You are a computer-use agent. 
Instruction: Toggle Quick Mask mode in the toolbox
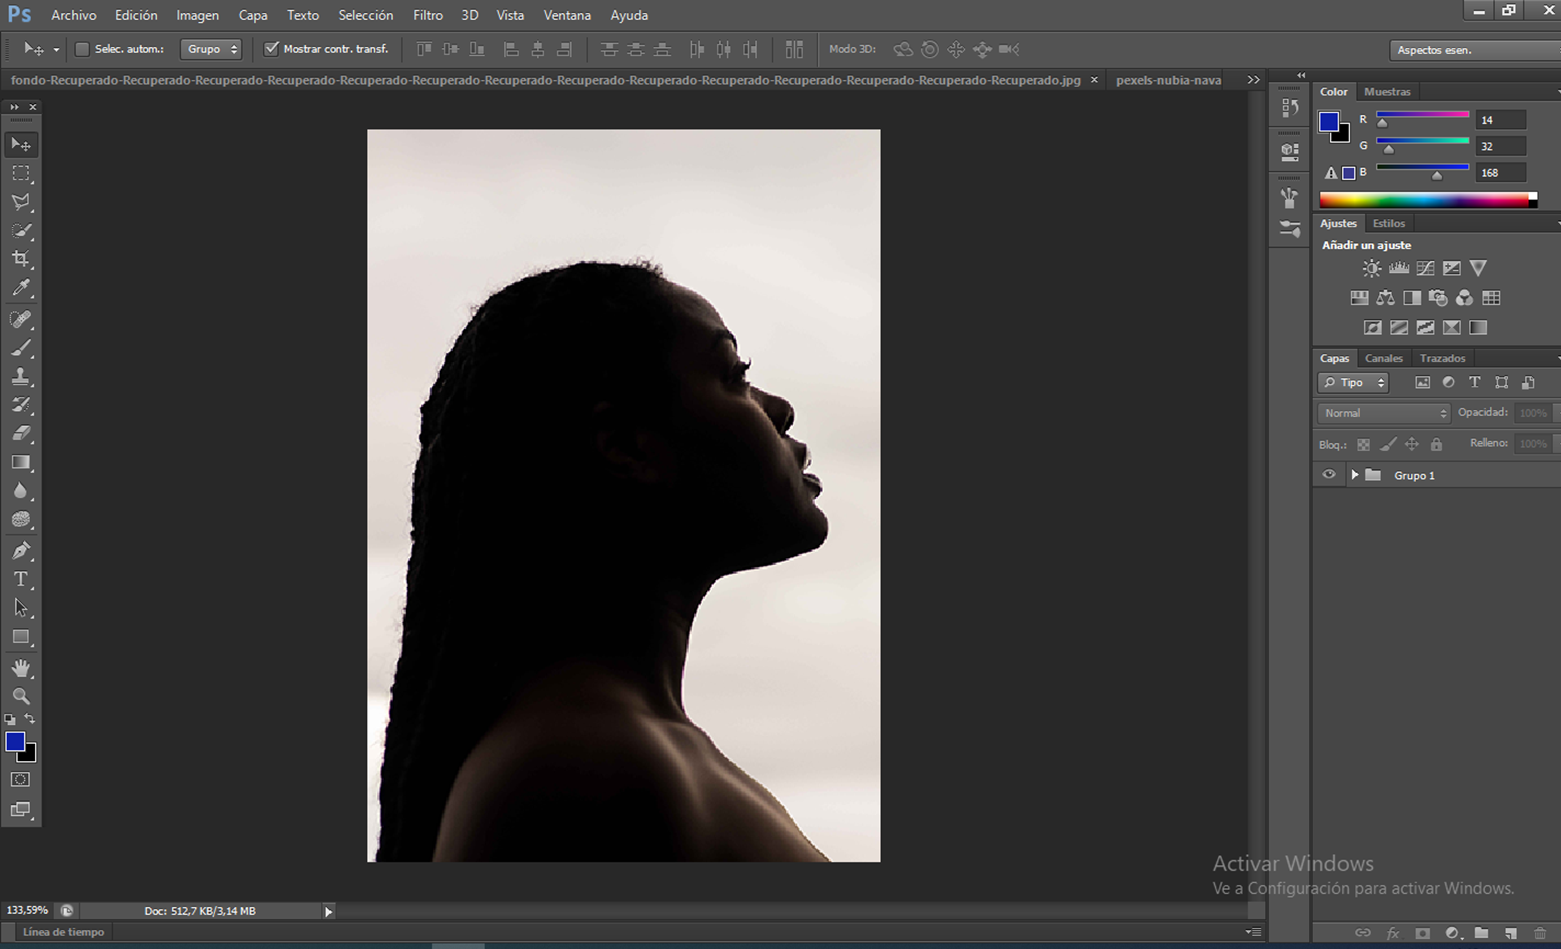tap(20, 780)
